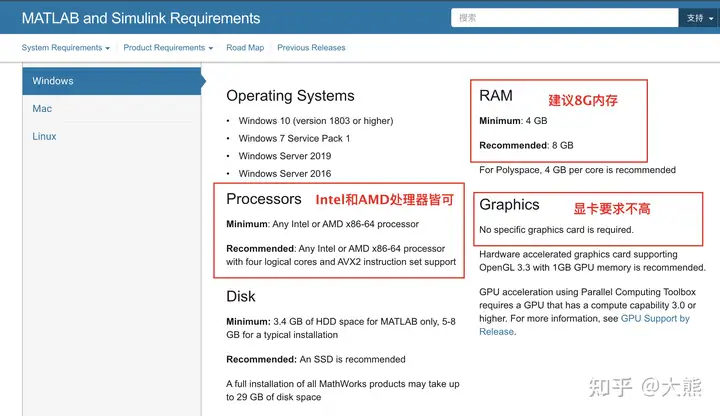Click the Processors heading
The width and height of the screenshot is (720, 416).
264,199
